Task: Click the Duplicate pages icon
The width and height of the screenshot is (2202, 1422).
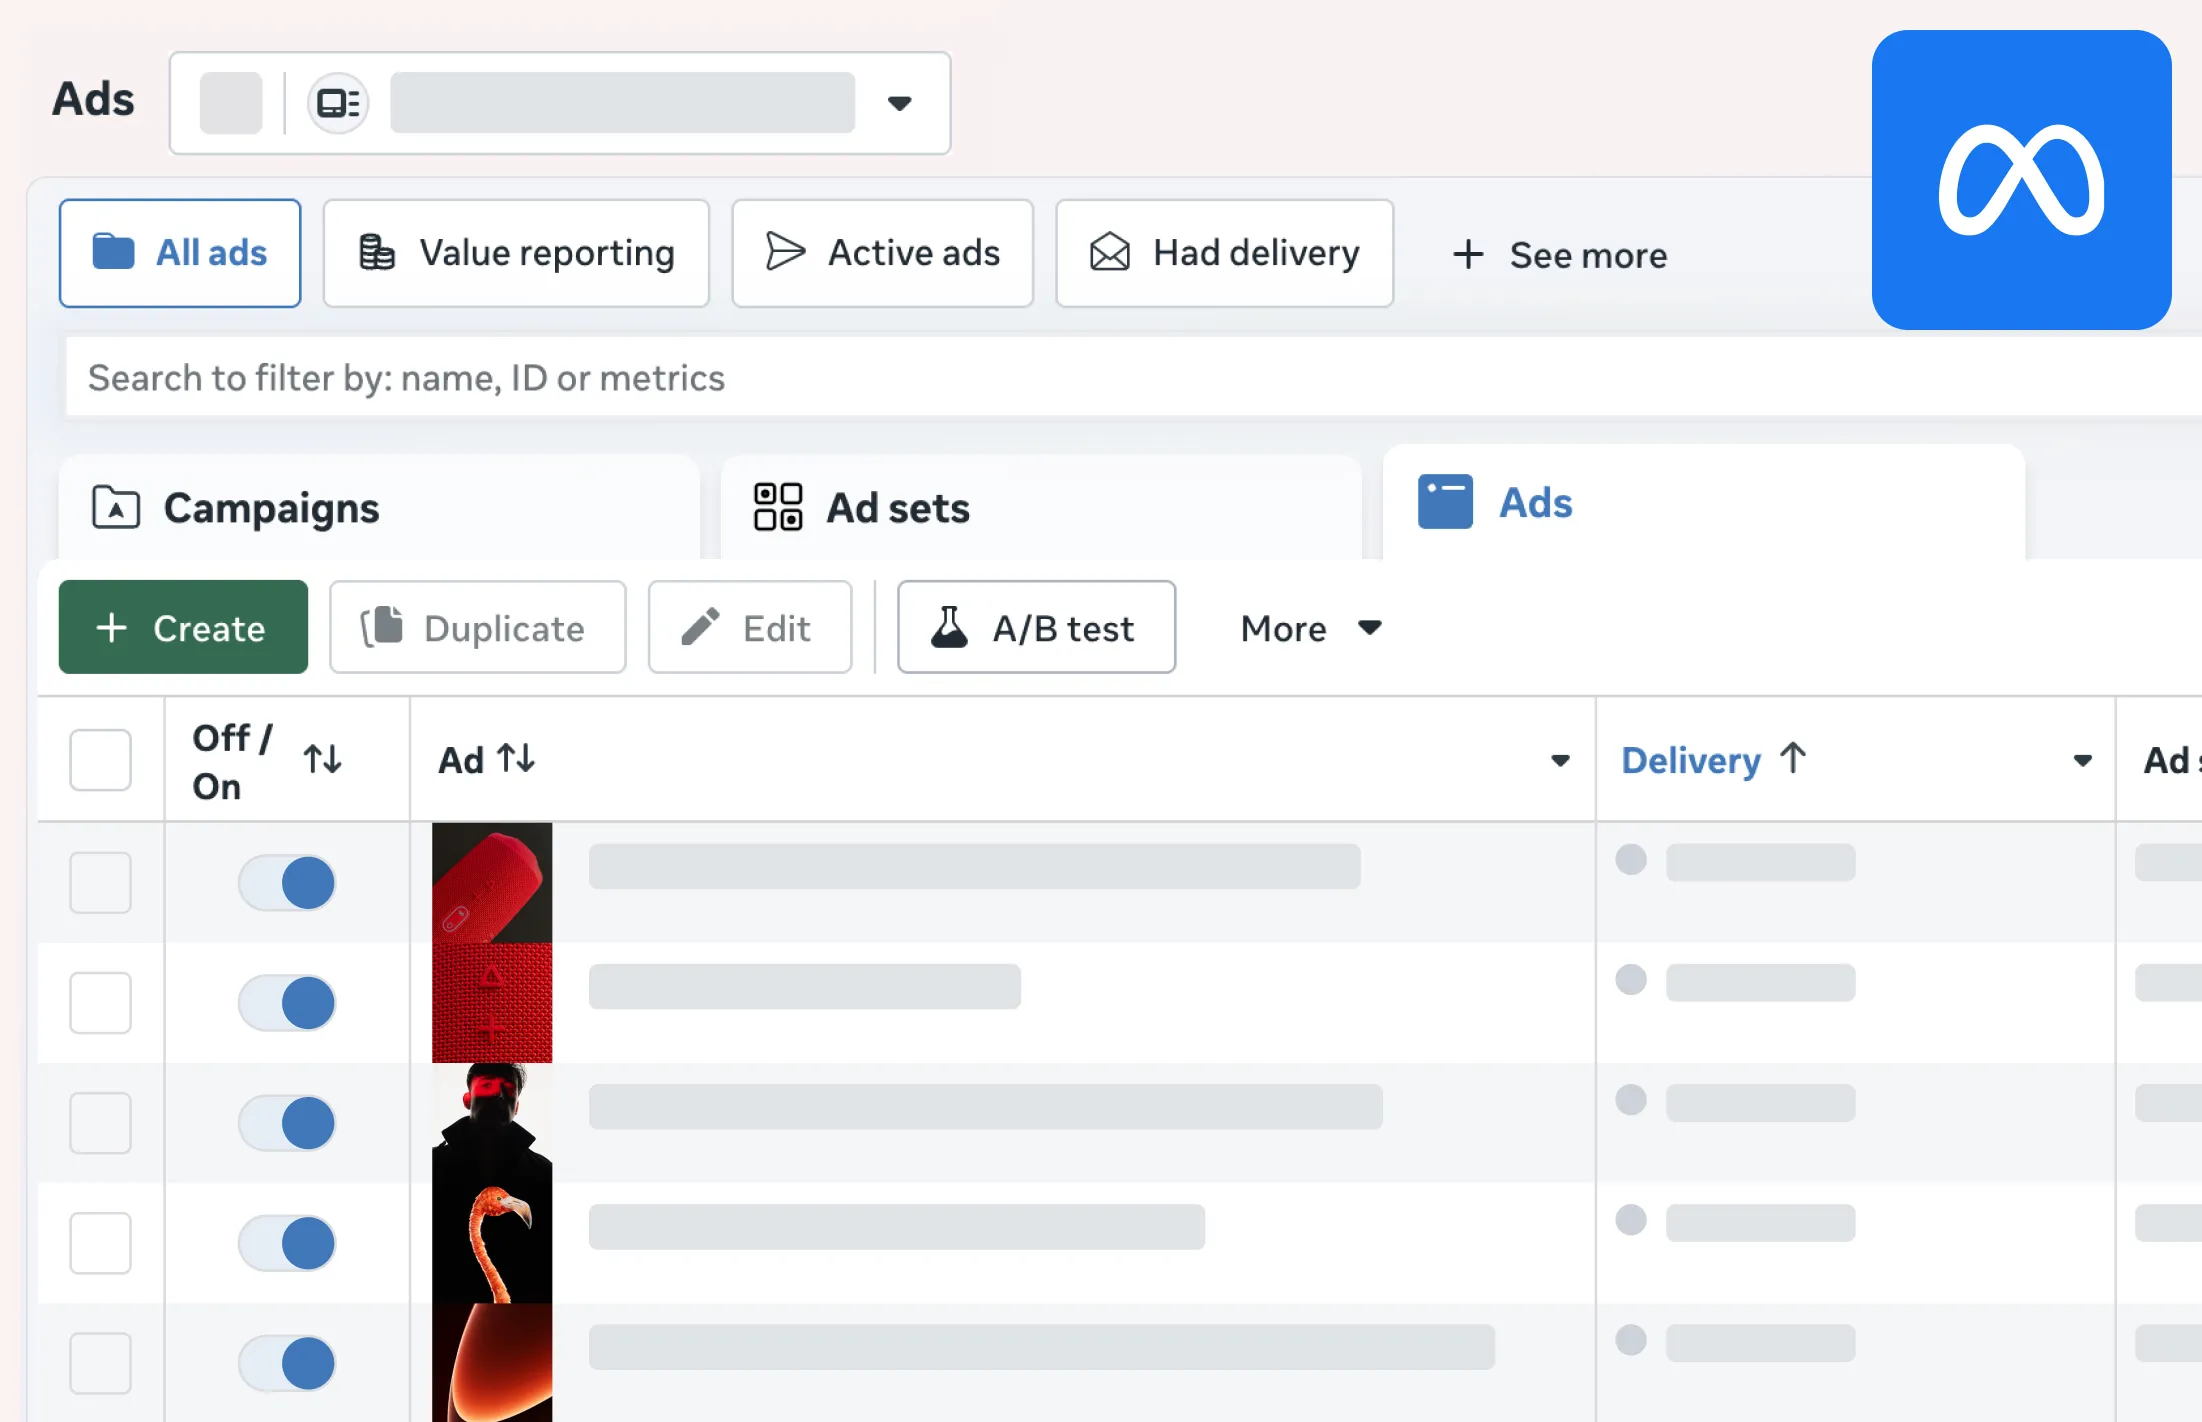Action: (x=382, y=627)
